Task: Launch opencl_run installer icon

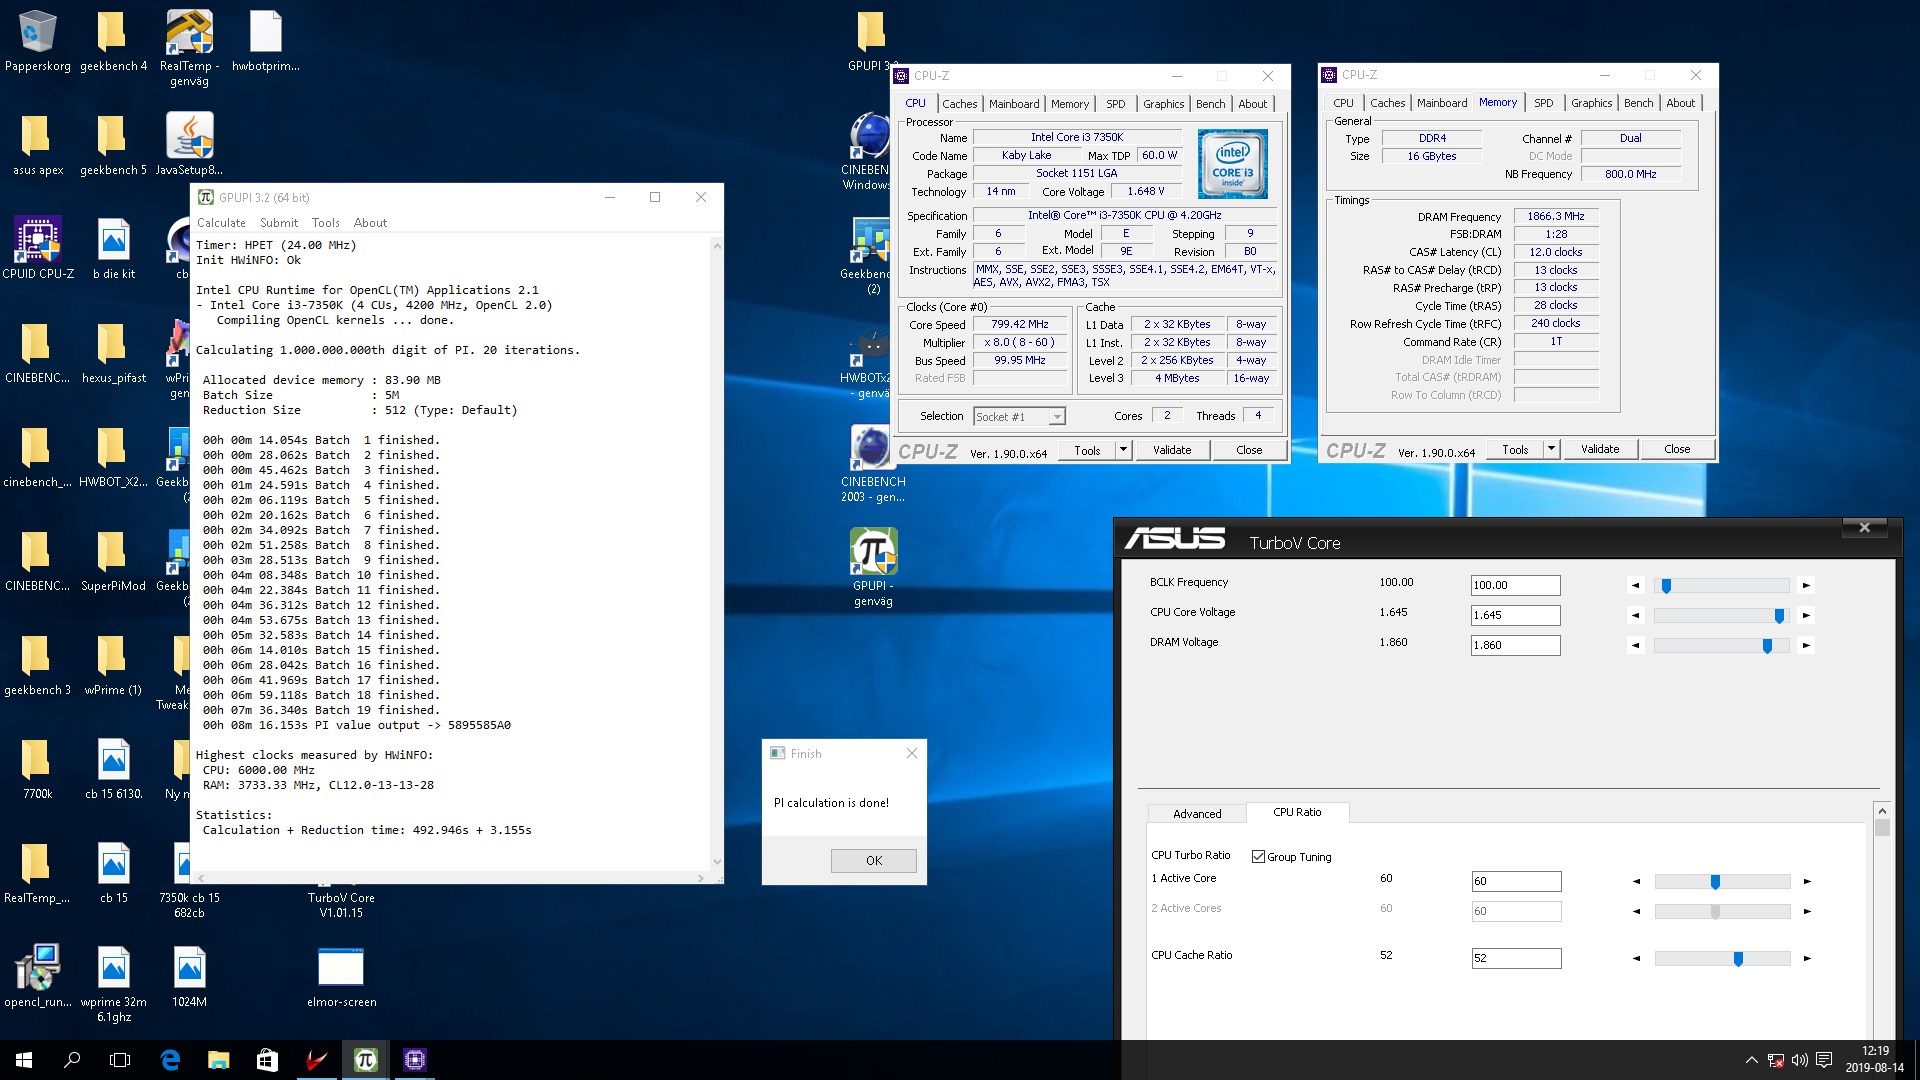Action: pyautogui.click(x=37, y=978)
